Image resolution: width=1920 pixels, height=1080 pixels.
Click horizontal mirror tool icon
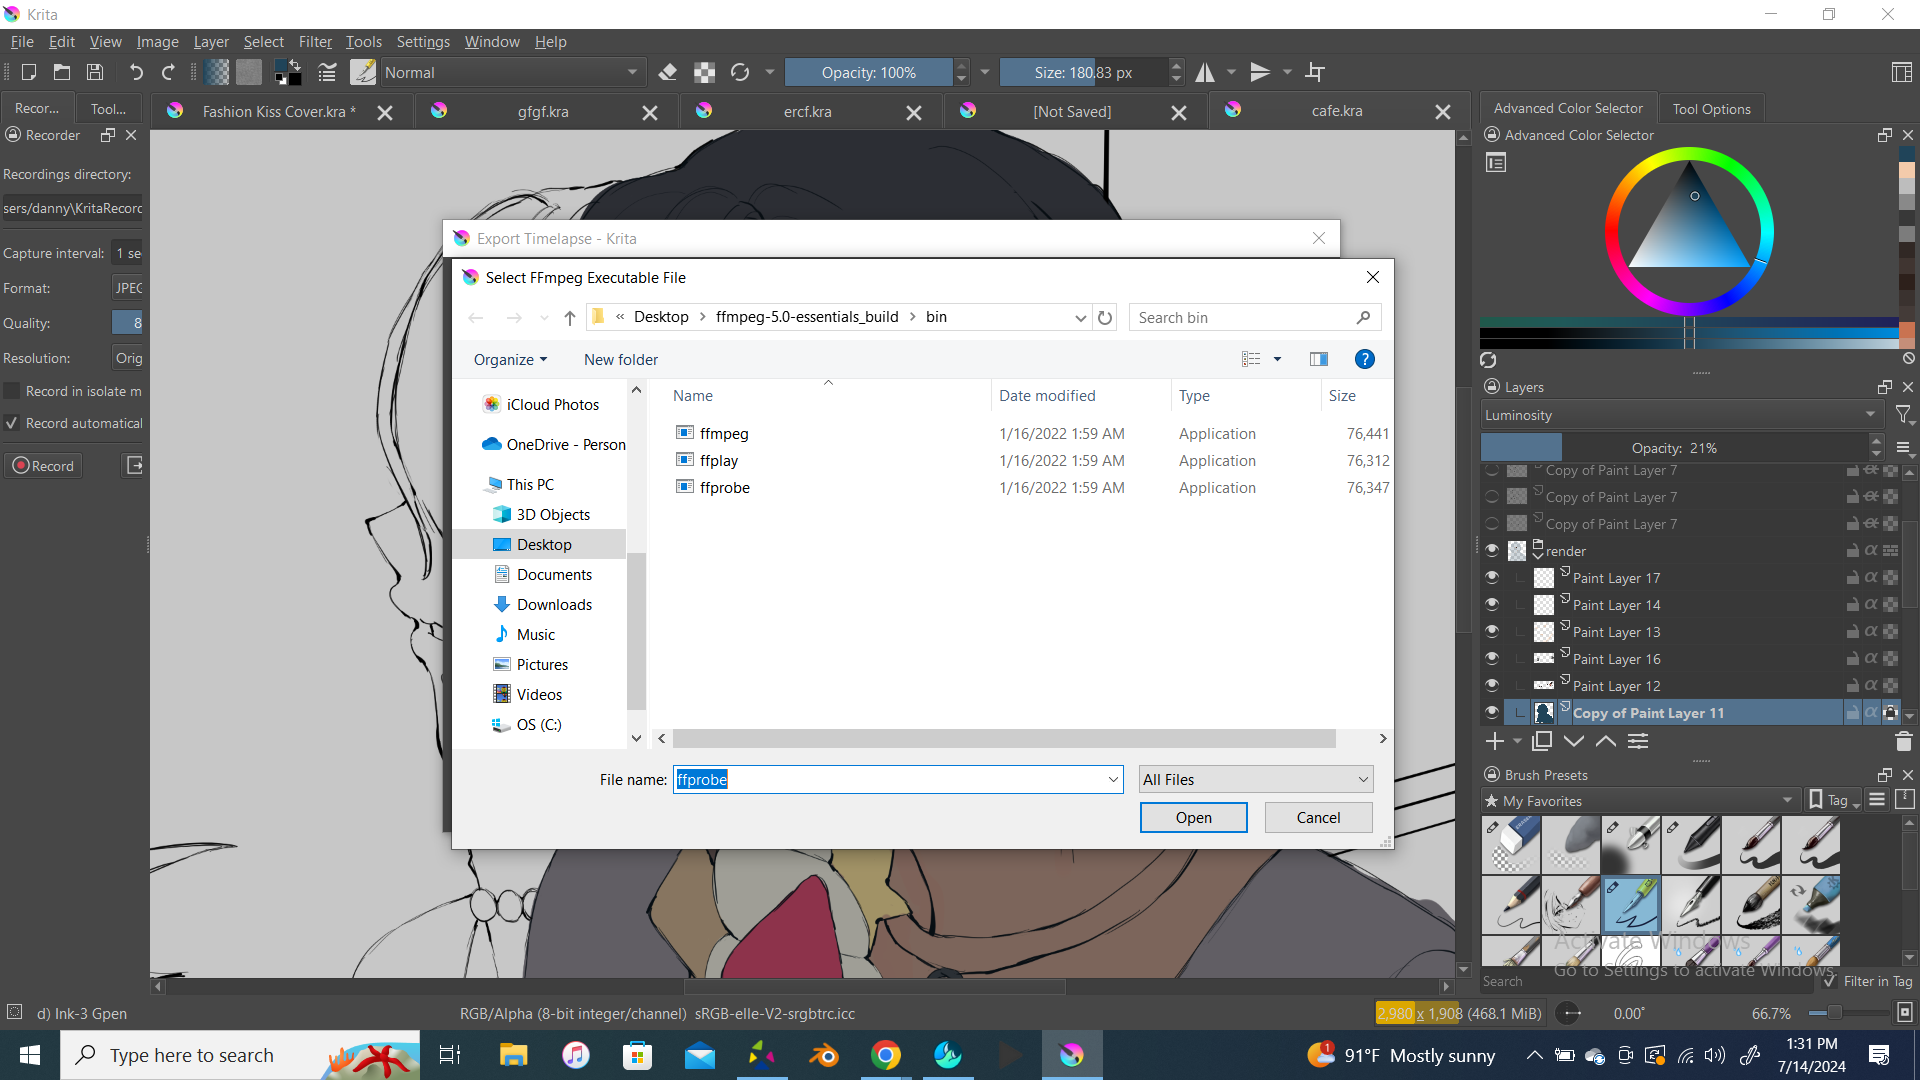[1205, 72]
